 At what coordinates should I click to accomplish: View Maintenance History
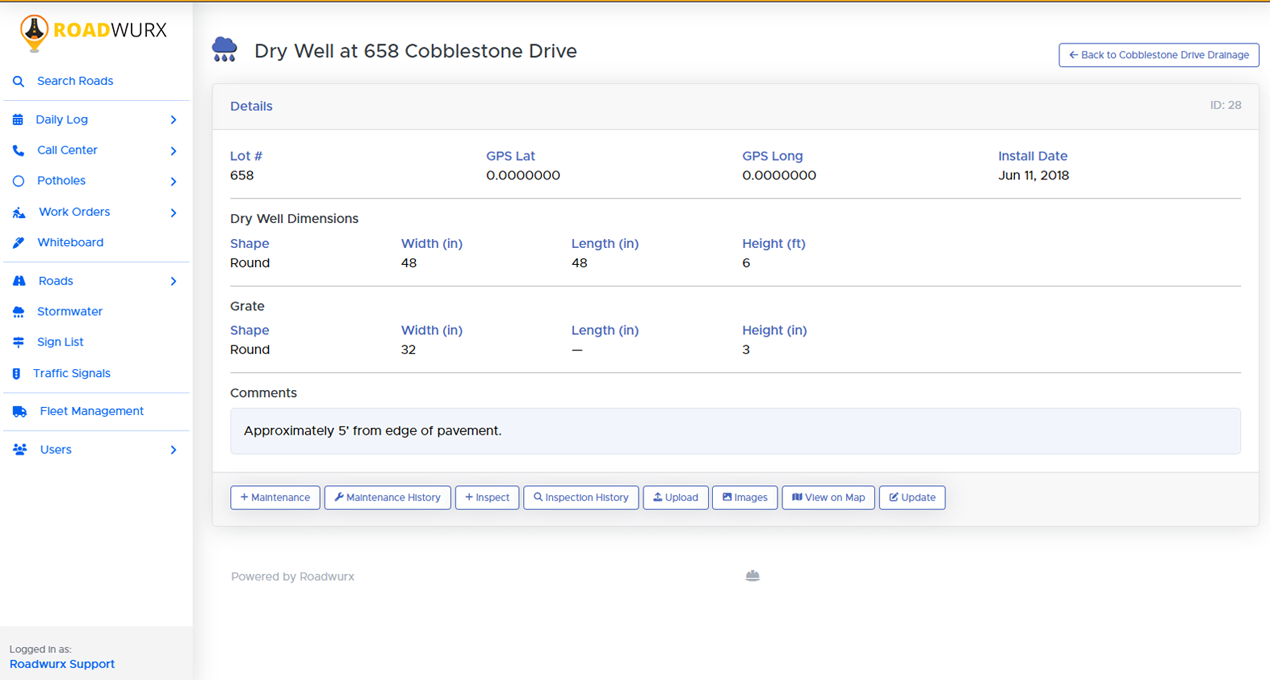pyautogui.click(x=387, y=497)
